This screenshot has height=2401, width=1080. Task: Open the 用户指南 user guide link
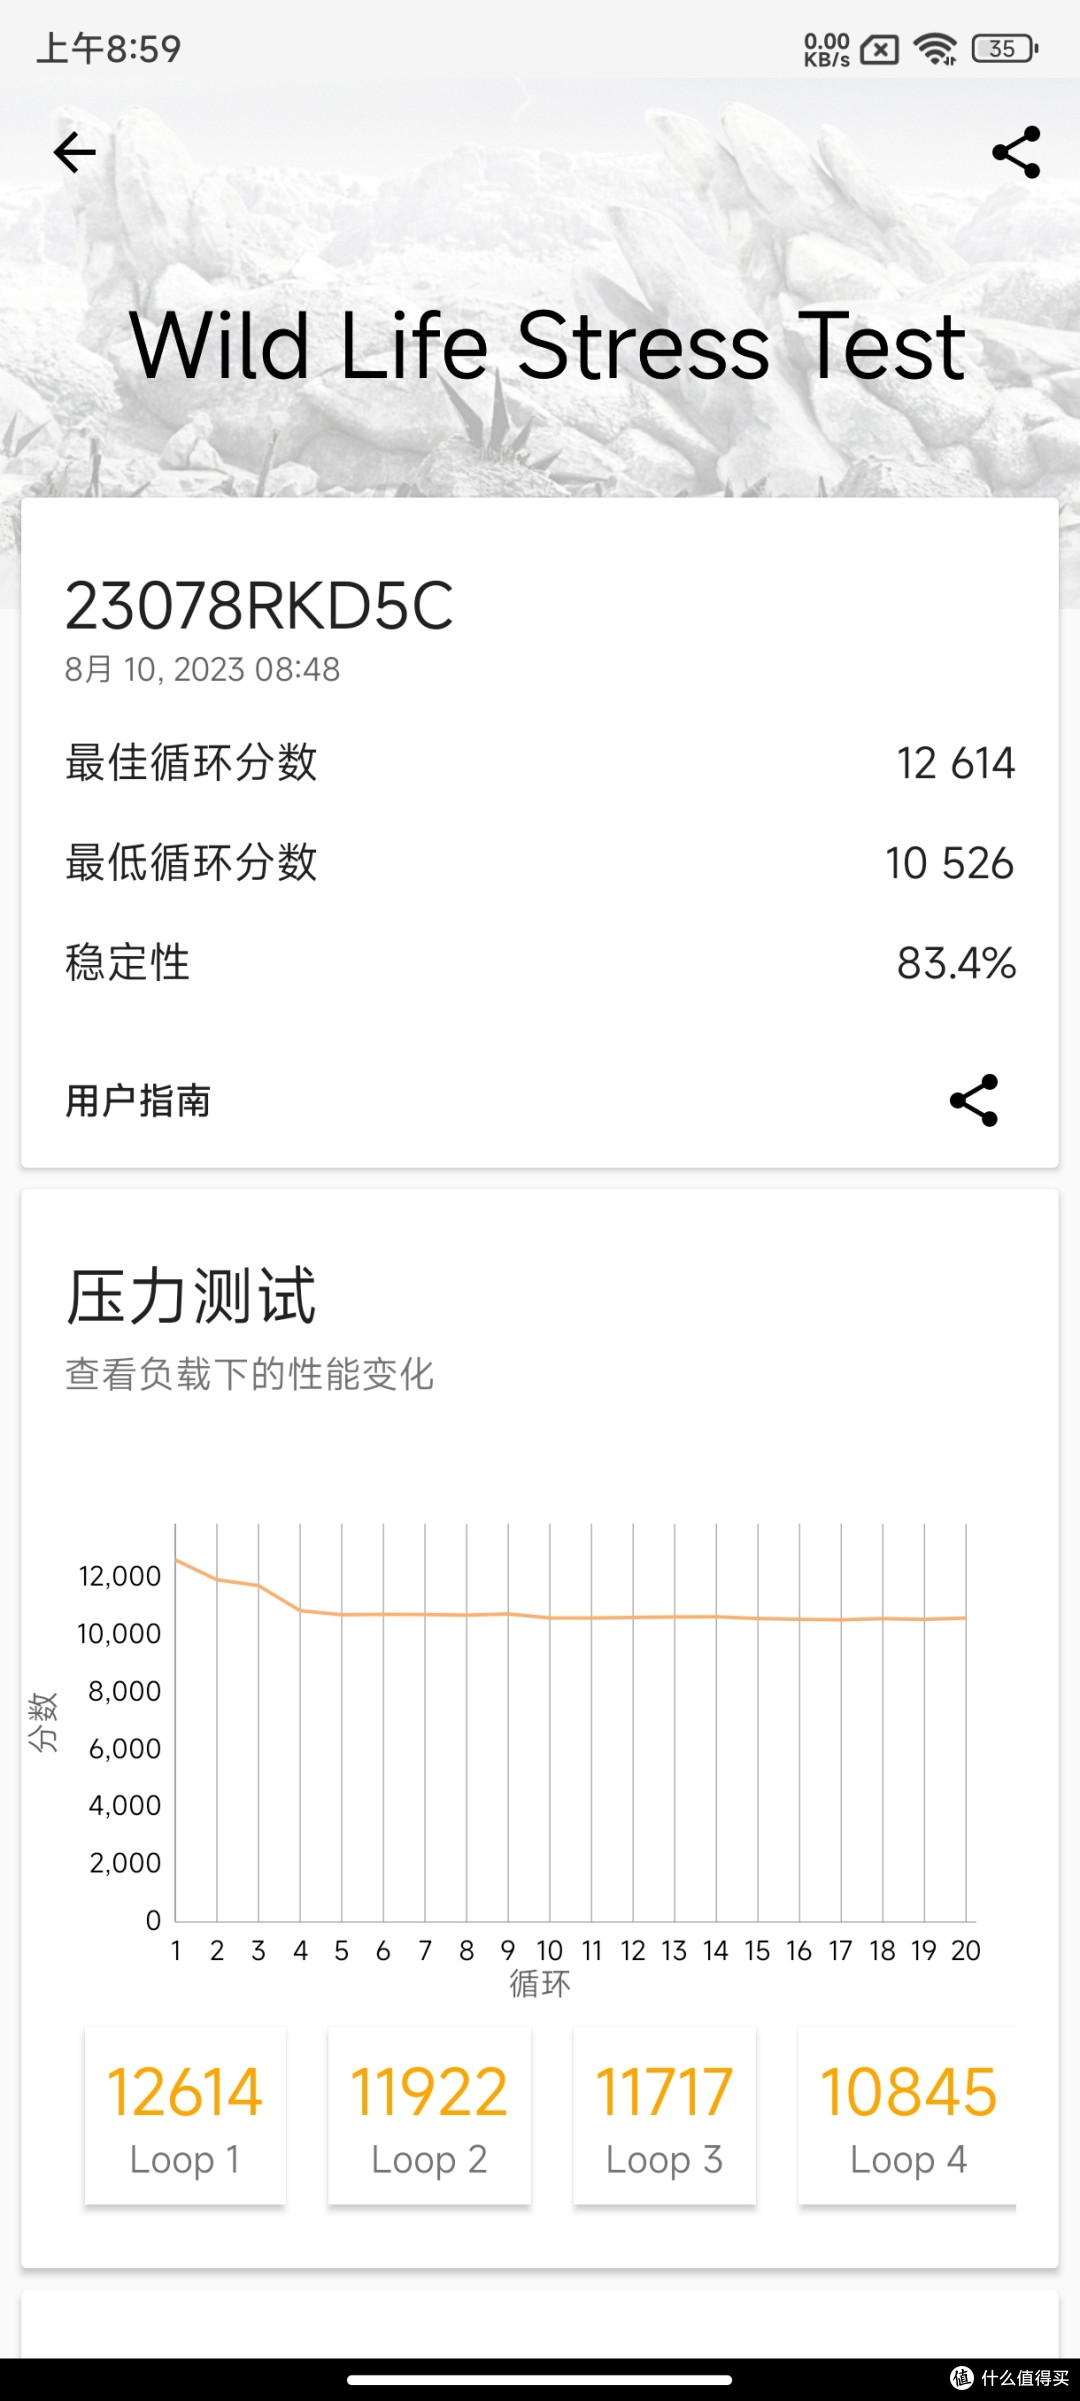click(x=138, y=1100)
